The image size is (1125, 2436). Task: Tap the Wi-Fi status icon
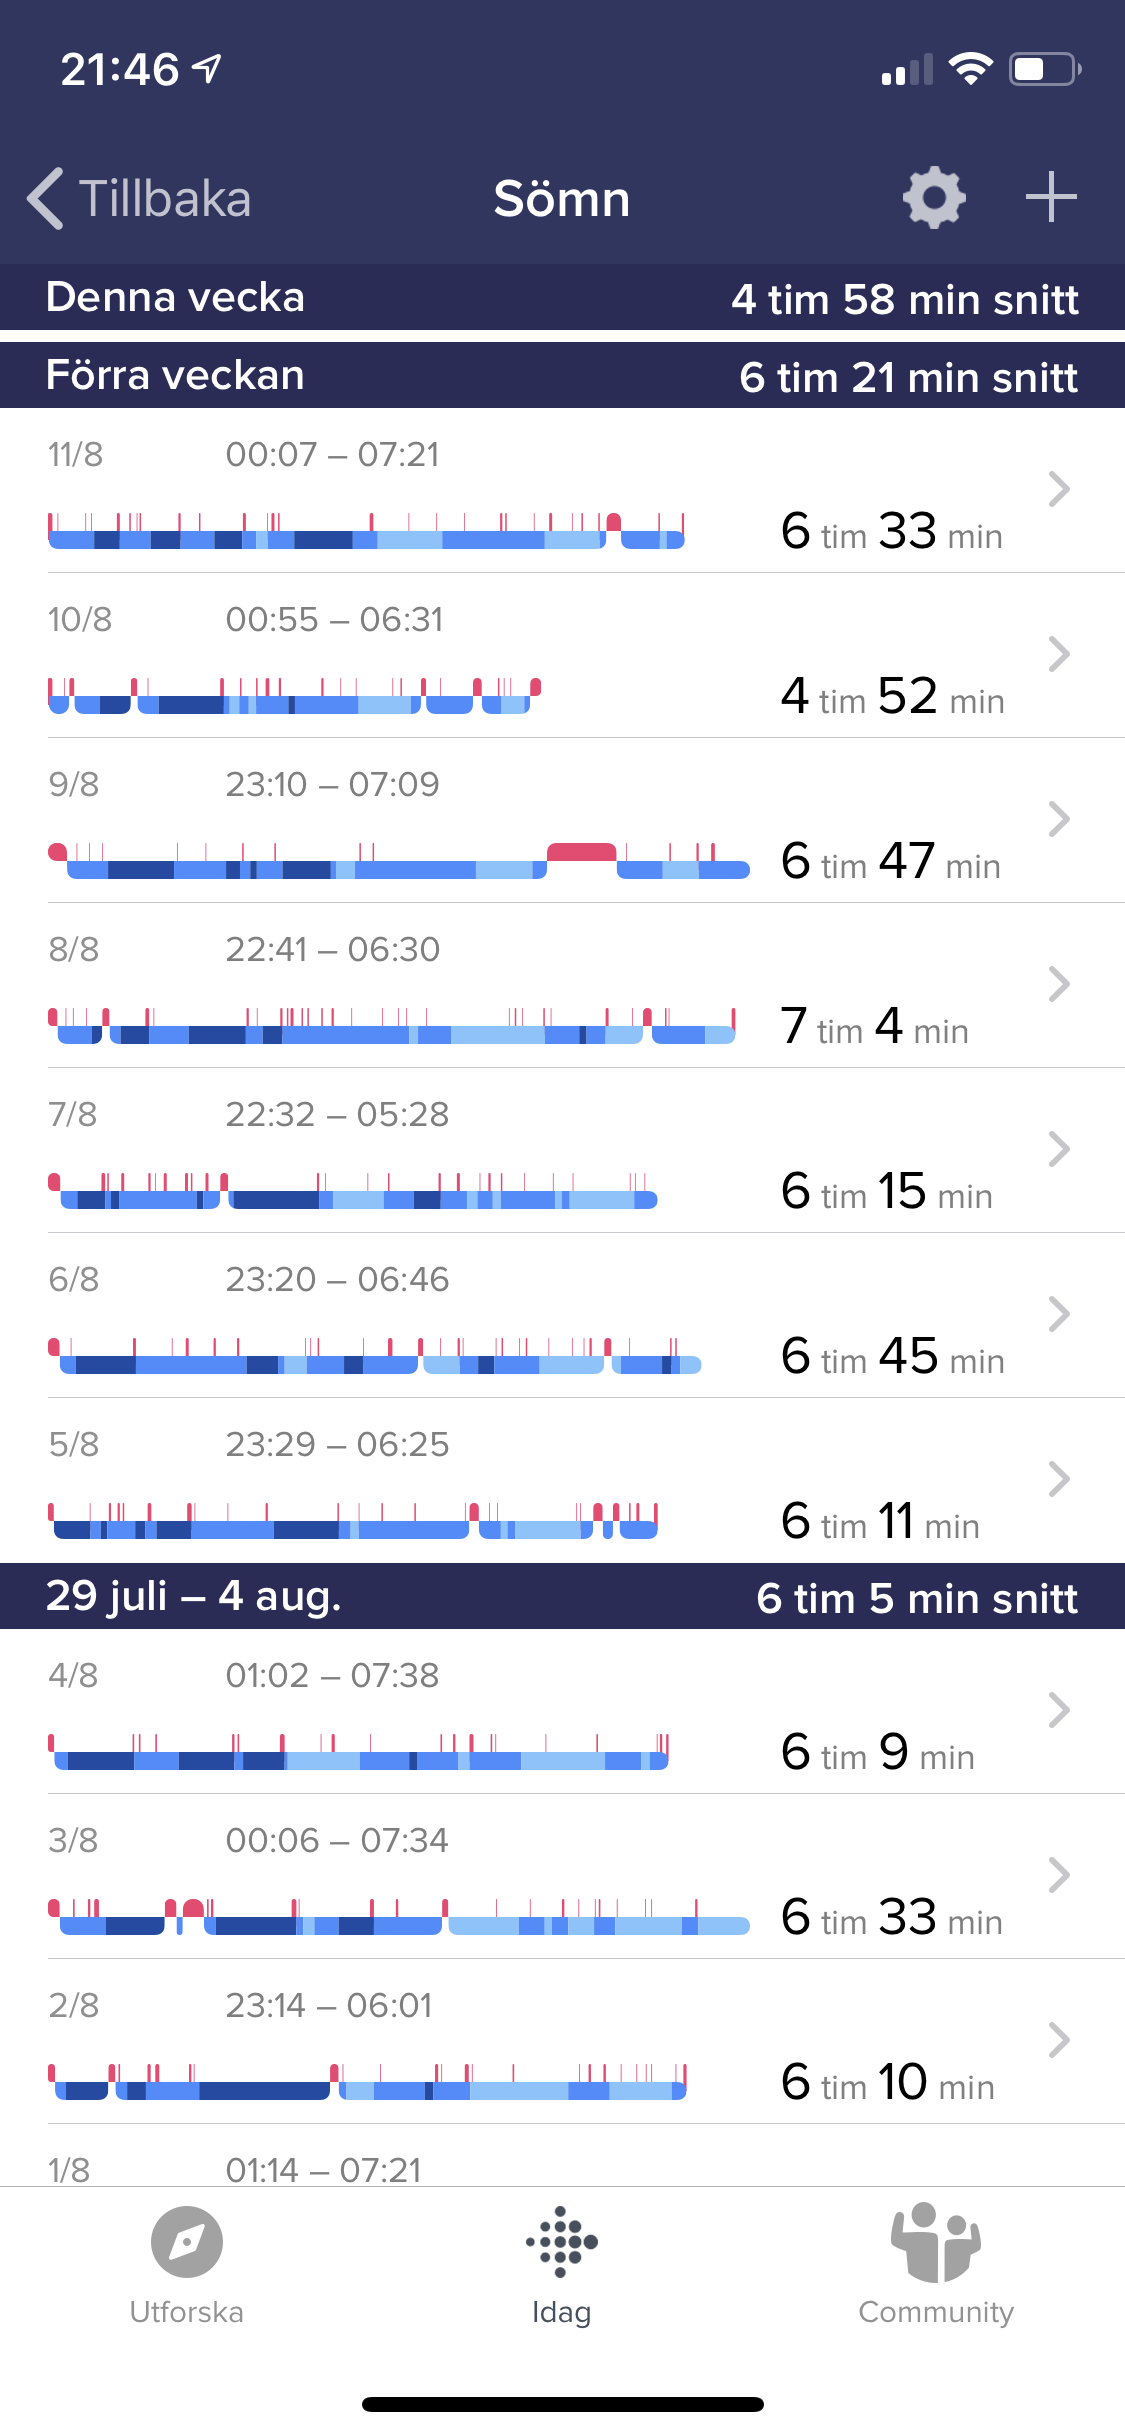coord(970,69)
